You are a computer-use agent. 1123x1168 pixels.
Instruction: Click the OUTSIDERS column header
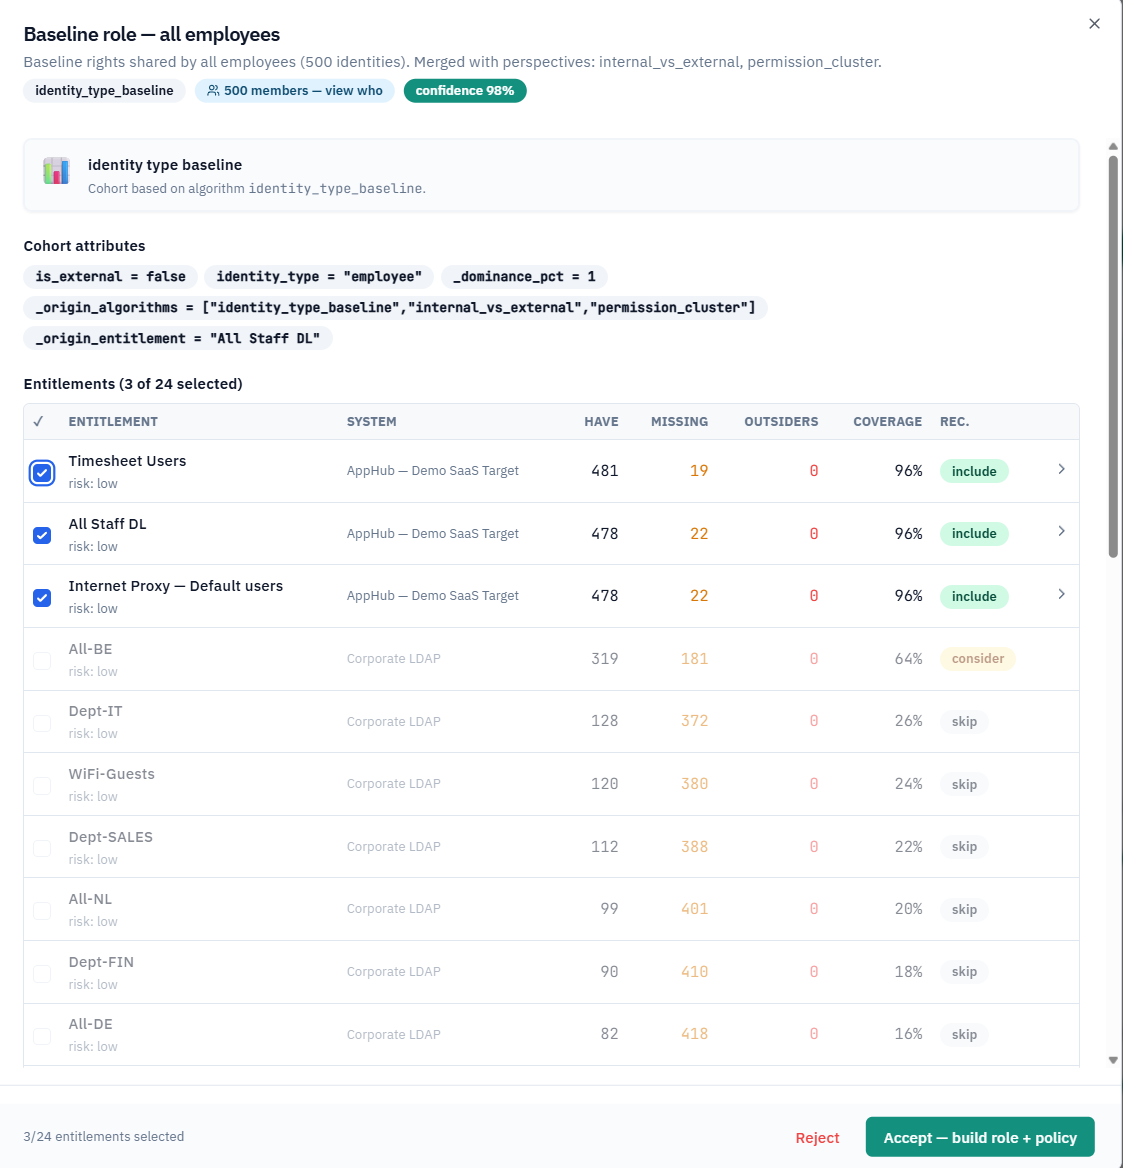click(x=781, y=422)
